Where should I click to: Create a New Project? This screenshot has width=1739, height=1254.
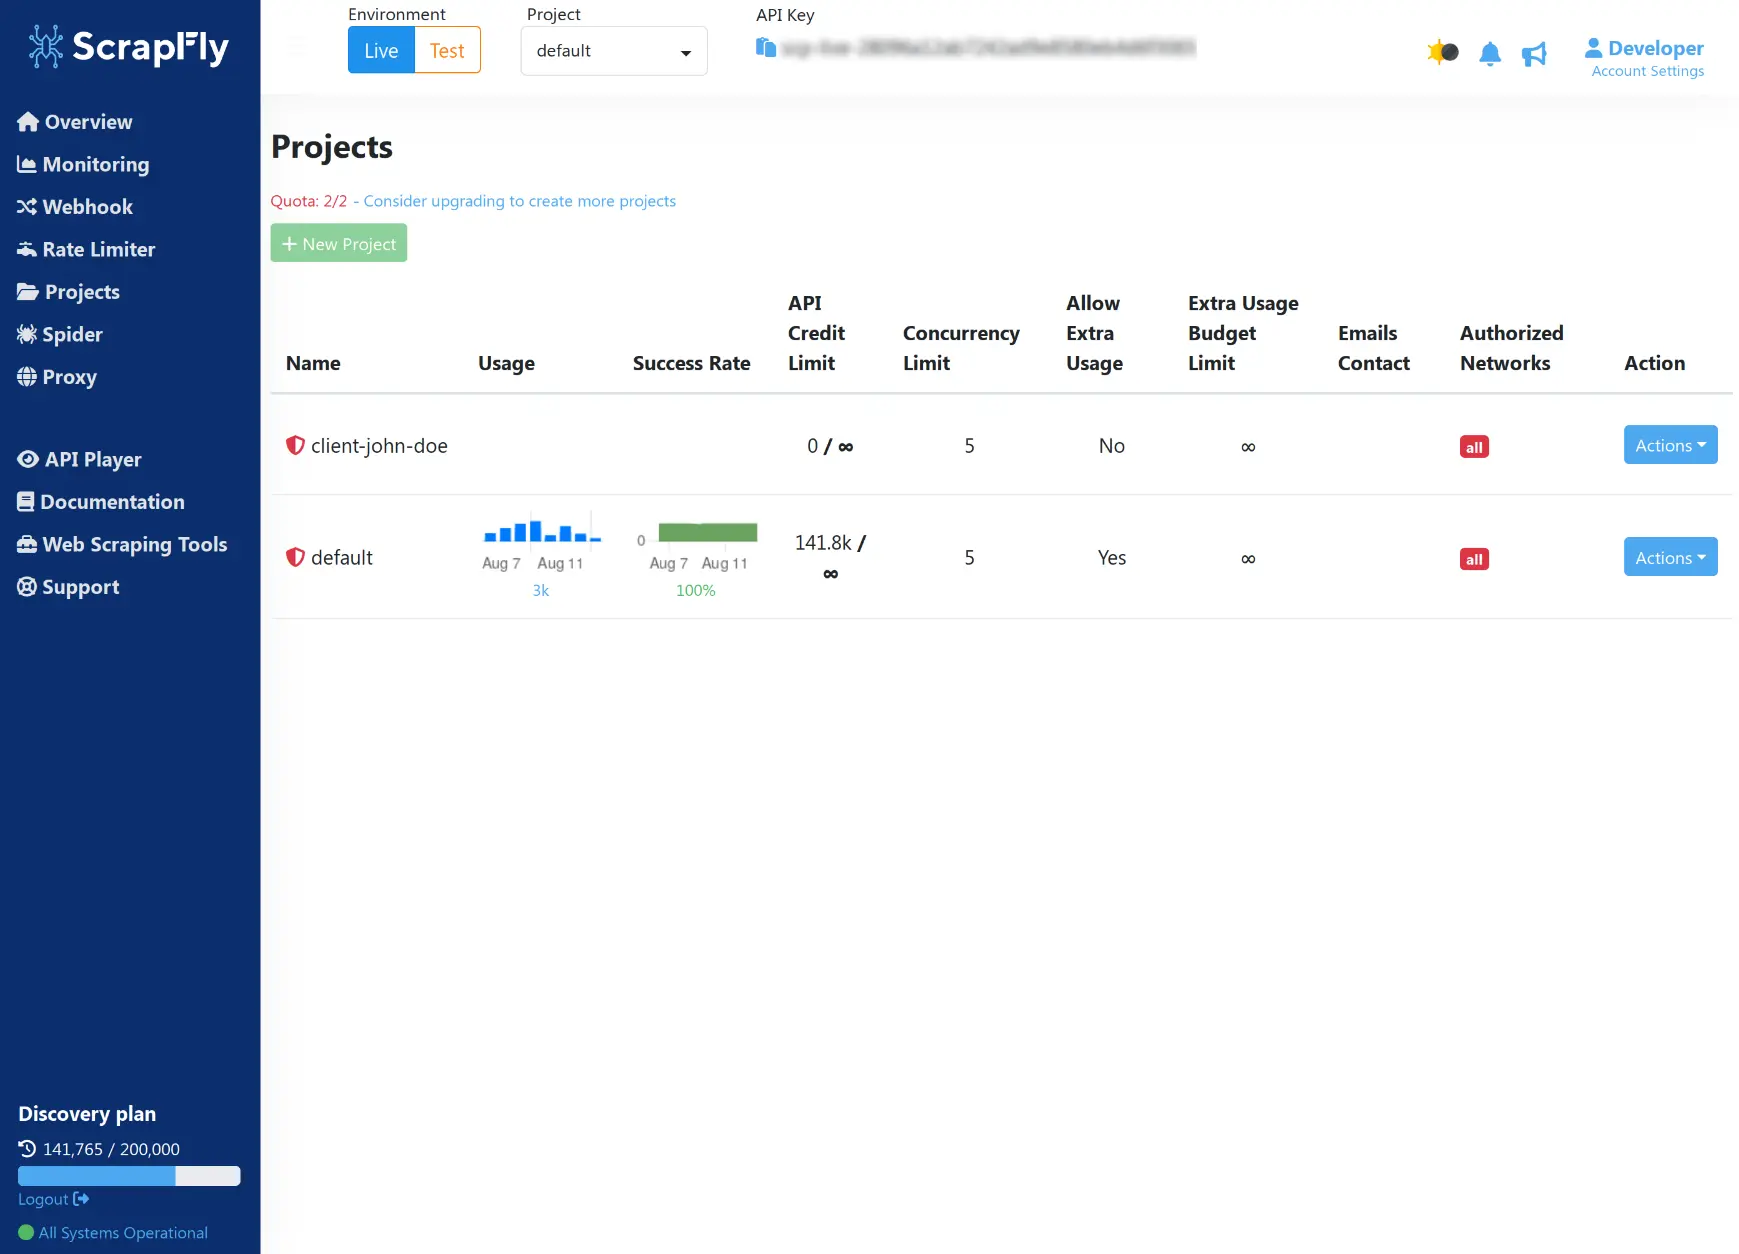[338, 242]
